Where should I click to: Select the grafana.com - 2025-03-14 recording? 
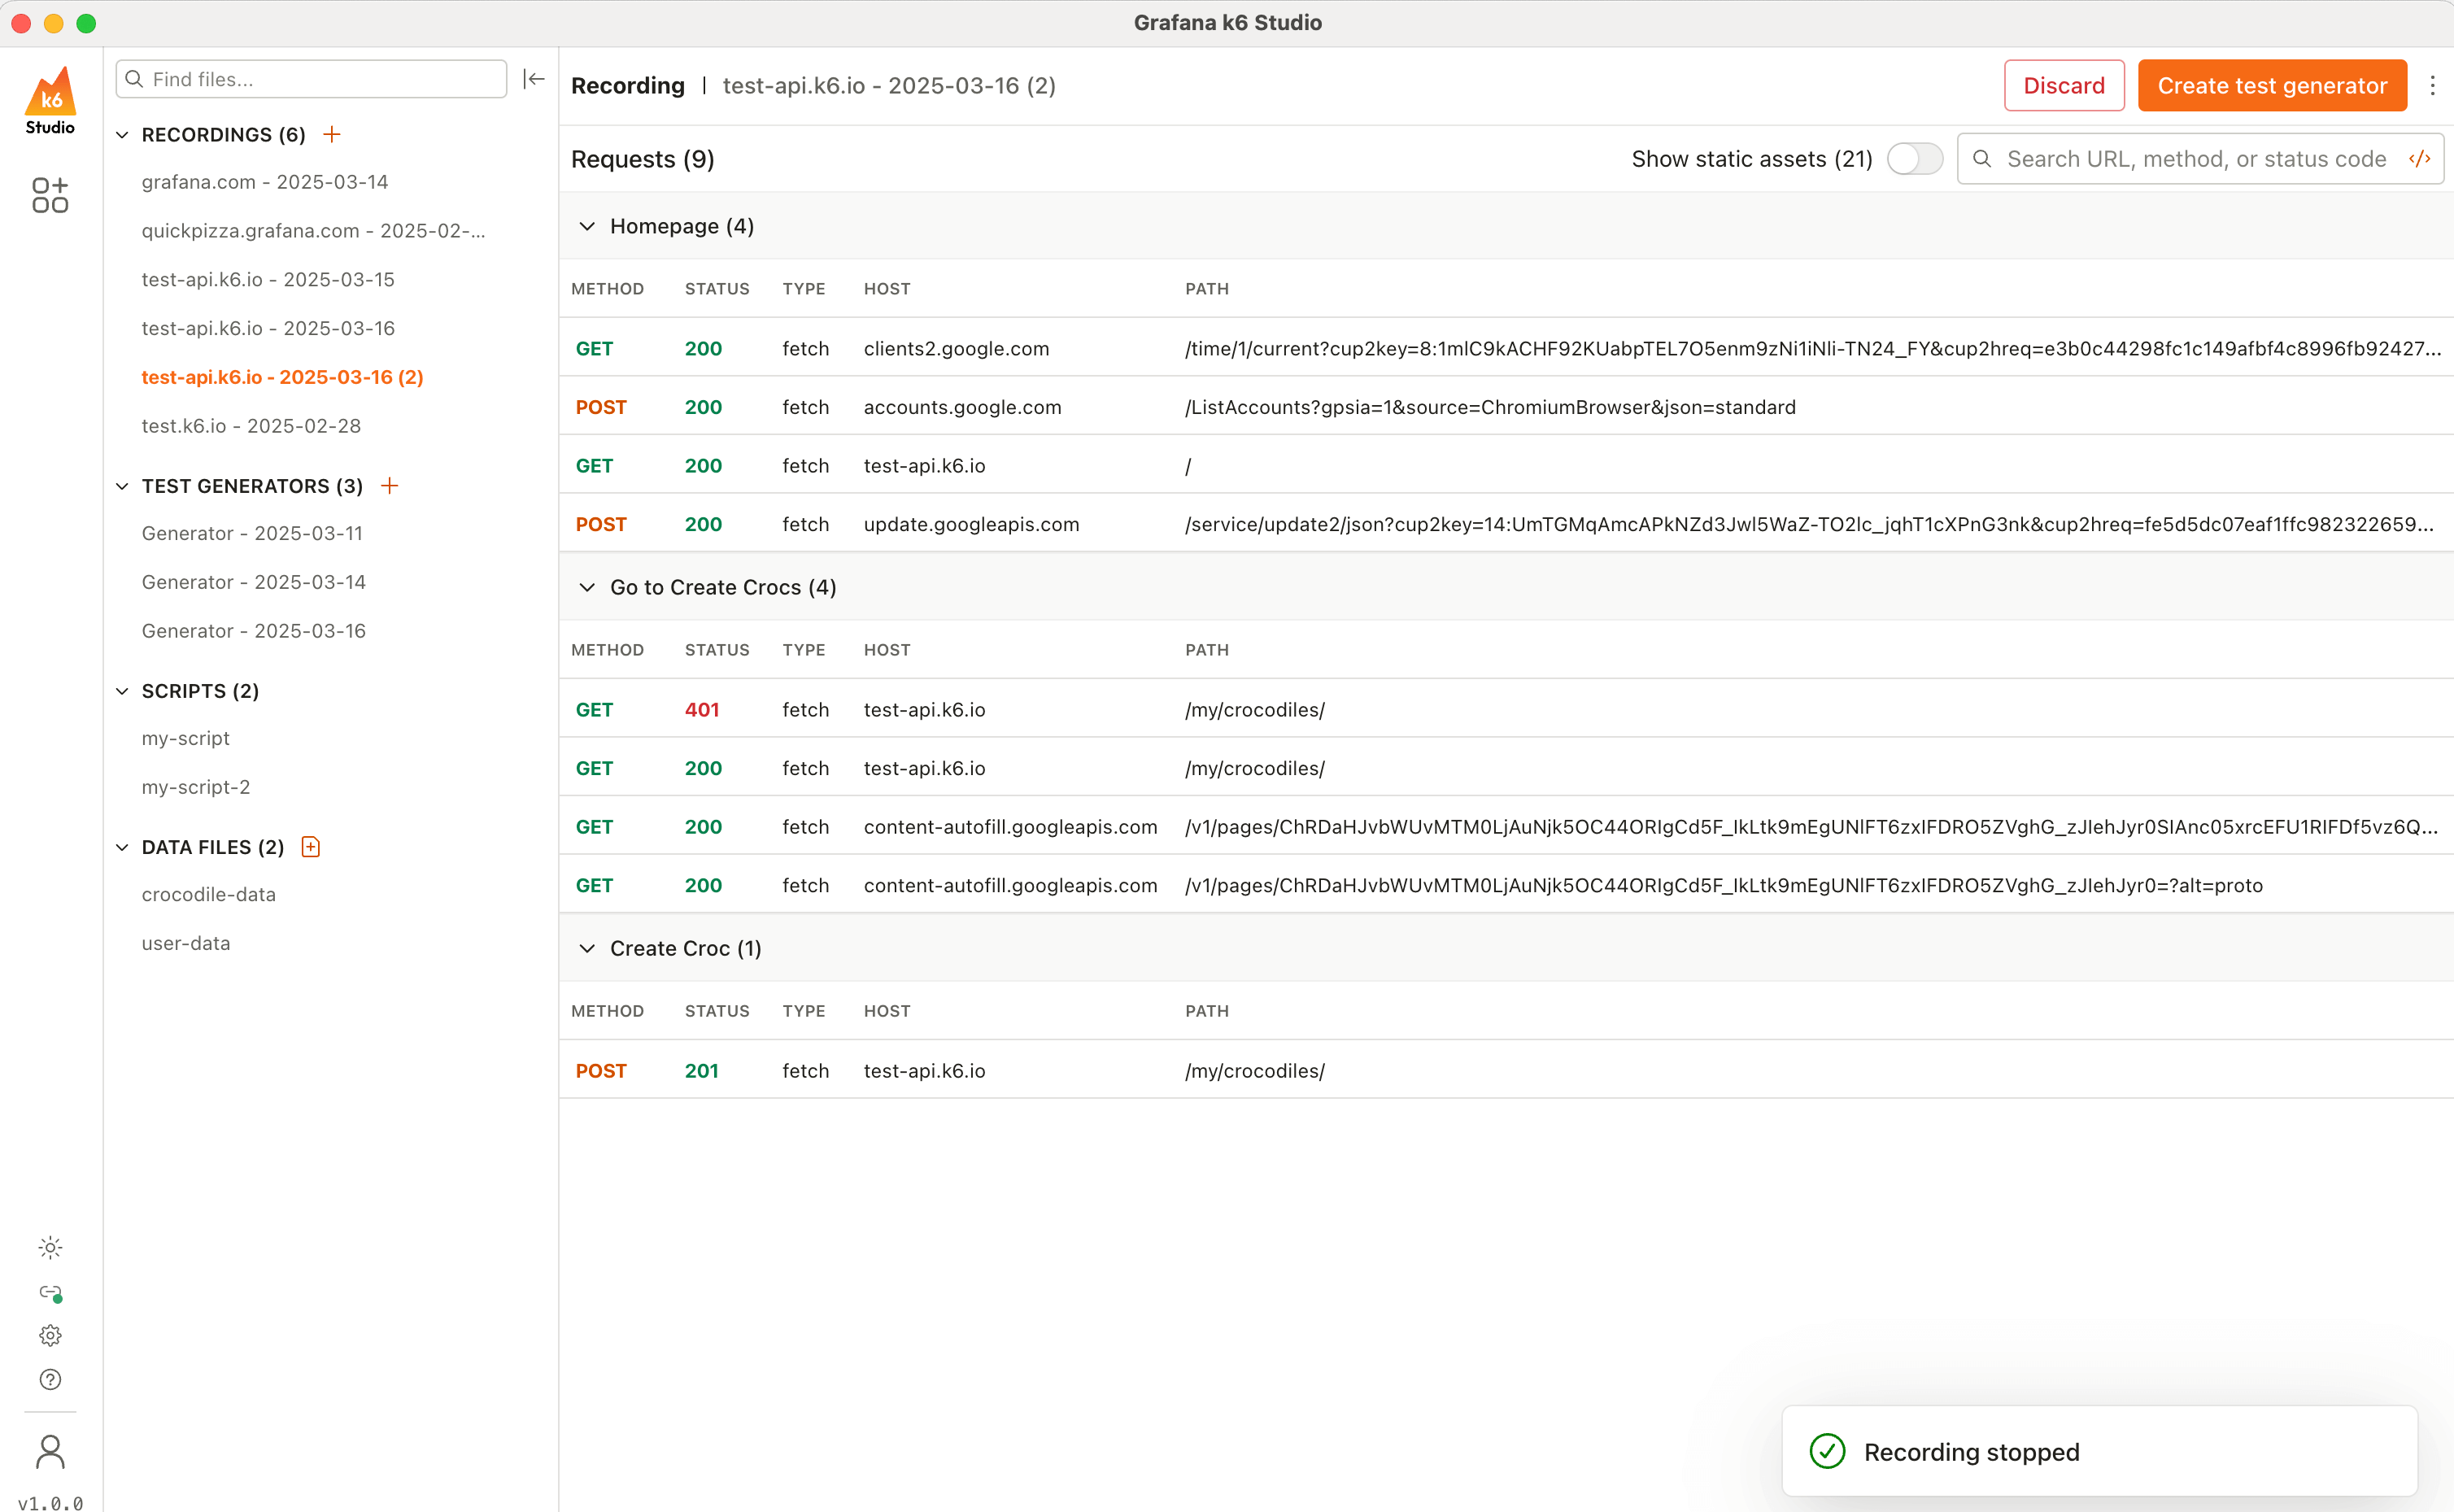264,182
